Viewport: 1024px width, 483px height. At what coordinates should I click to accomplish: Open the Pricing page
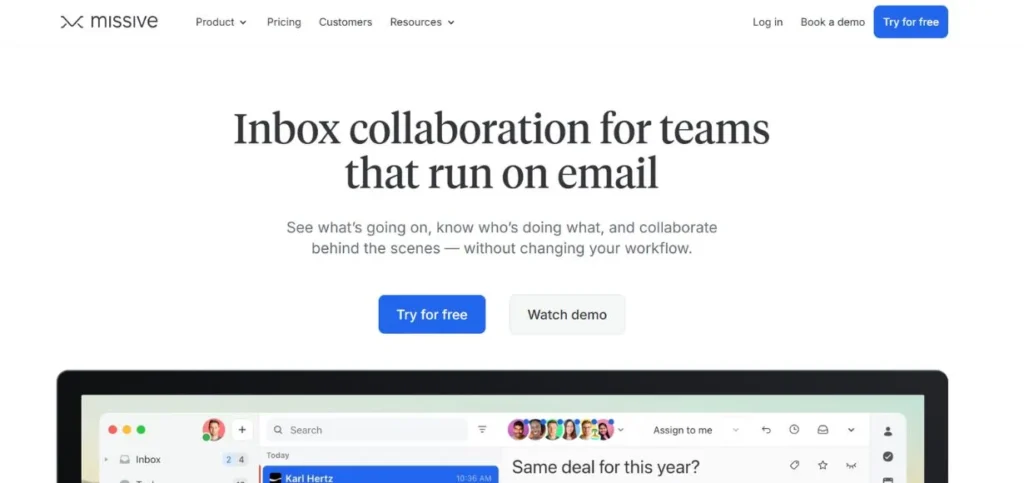click(284, 22)
